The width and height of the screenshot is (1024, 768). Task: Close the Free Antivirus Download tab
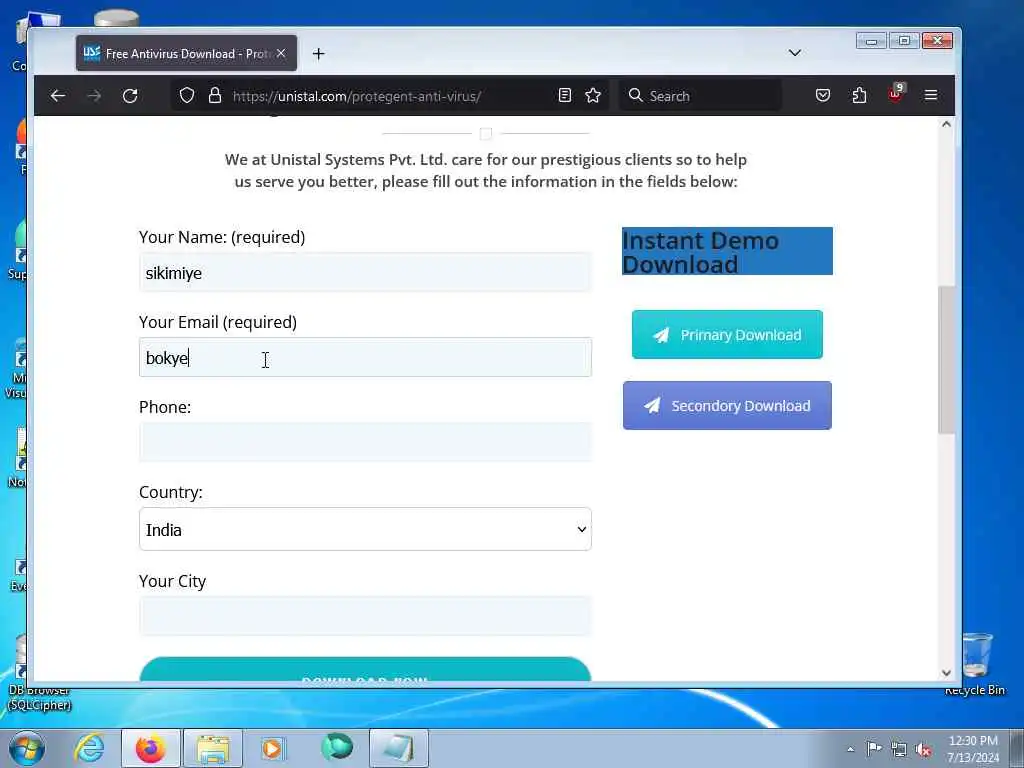tap(281, 54)
